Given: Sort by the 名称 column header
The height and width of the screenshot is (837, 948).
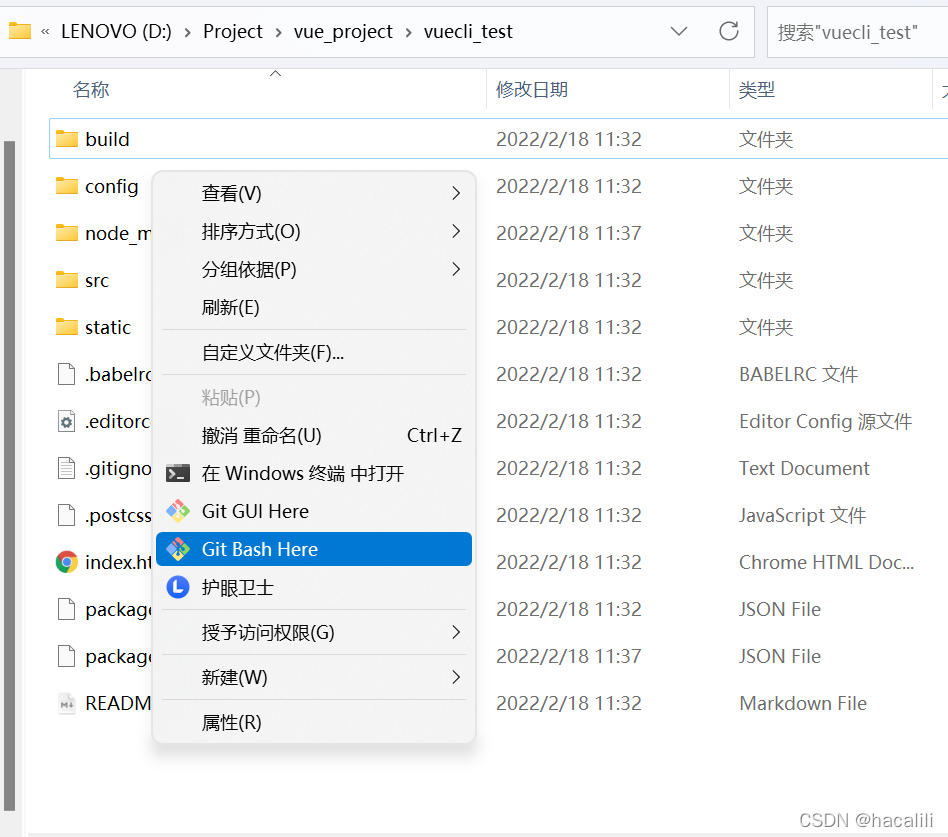Looking at the screenshot, I should pyautogui.click(x=91, y=90).
